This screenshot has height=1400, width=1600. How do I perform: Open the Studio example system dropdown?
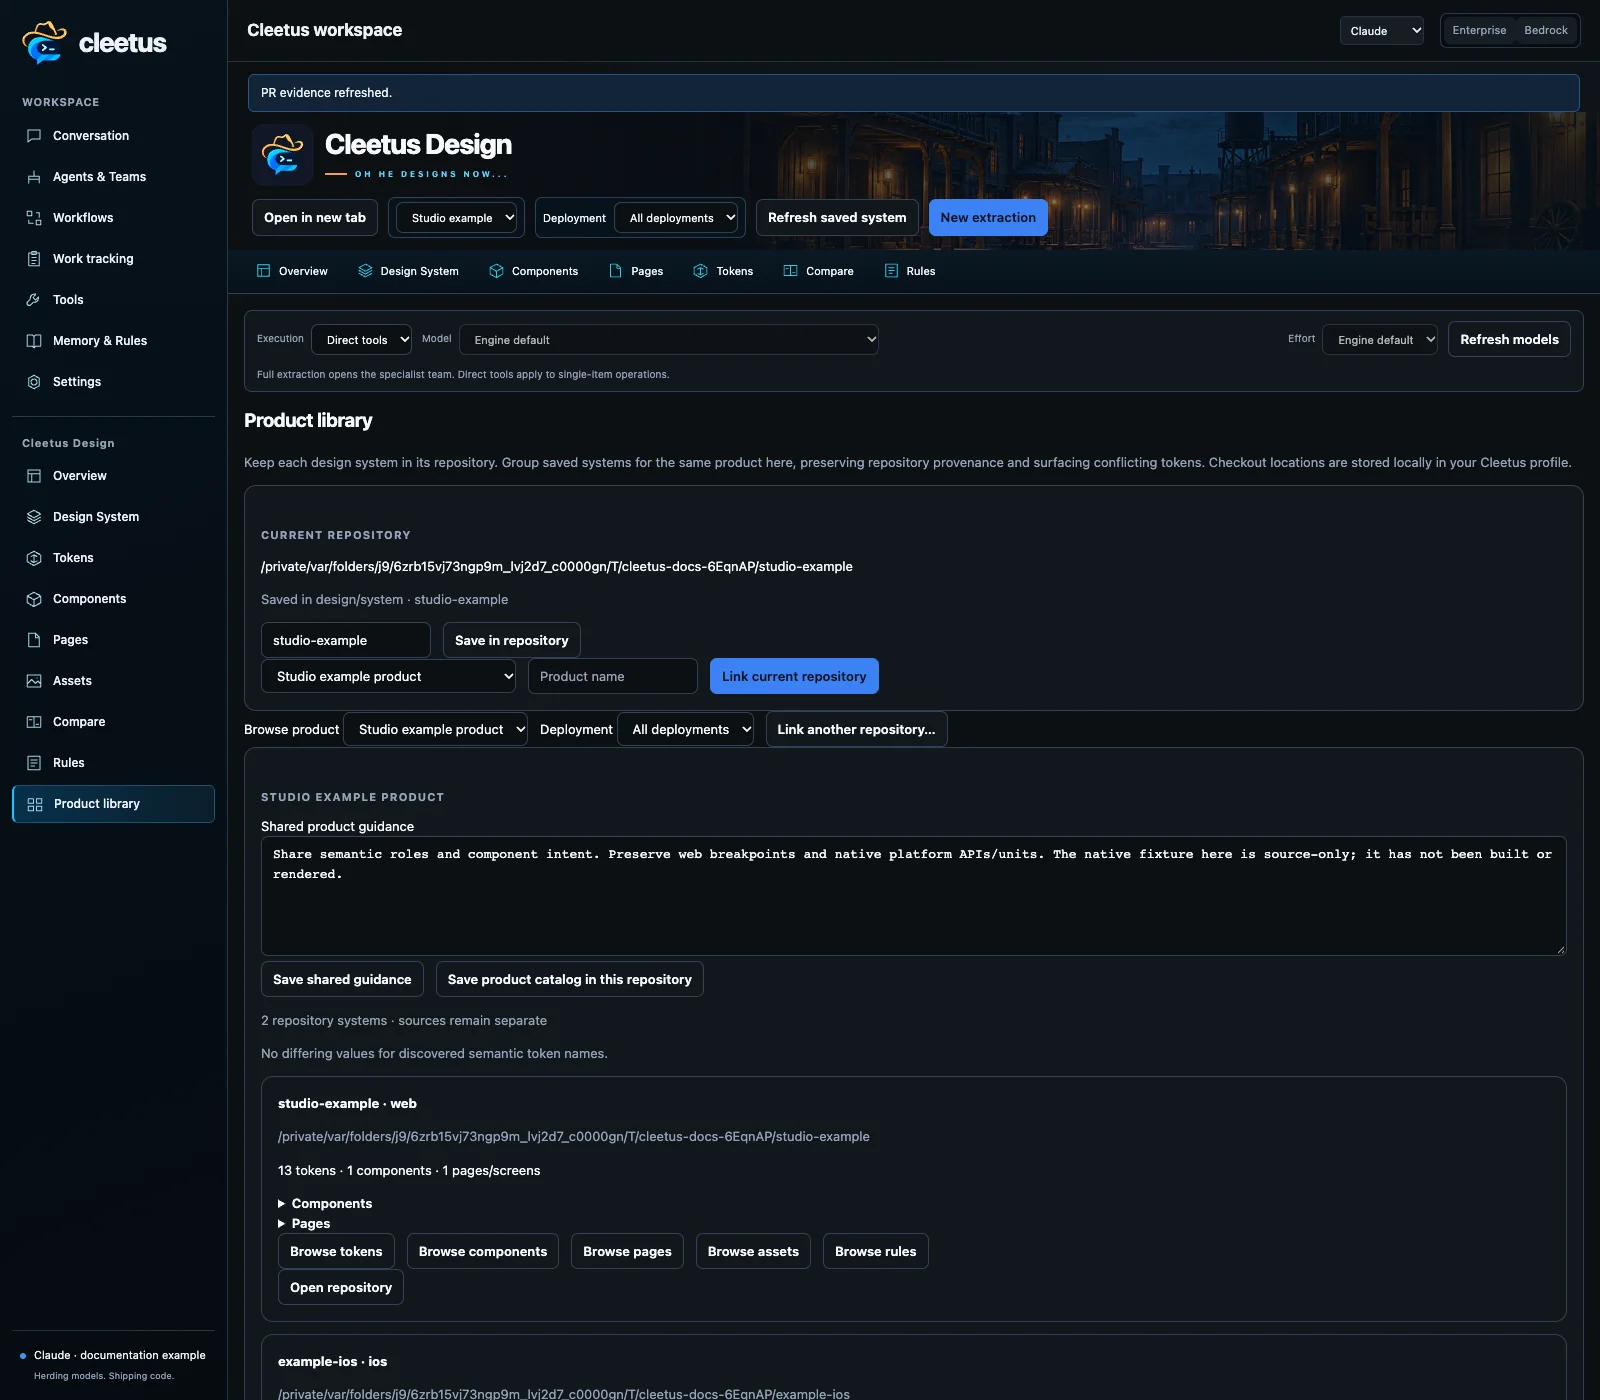click(457, 218)
